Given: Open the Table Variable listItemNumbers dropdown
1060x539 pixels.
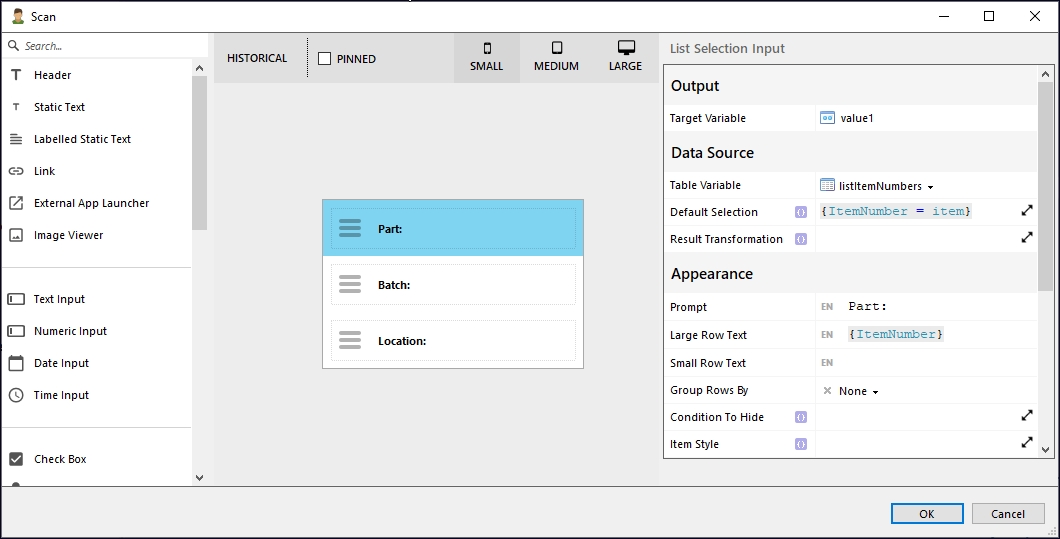Looking at the screenshot, I should (877, 186).
